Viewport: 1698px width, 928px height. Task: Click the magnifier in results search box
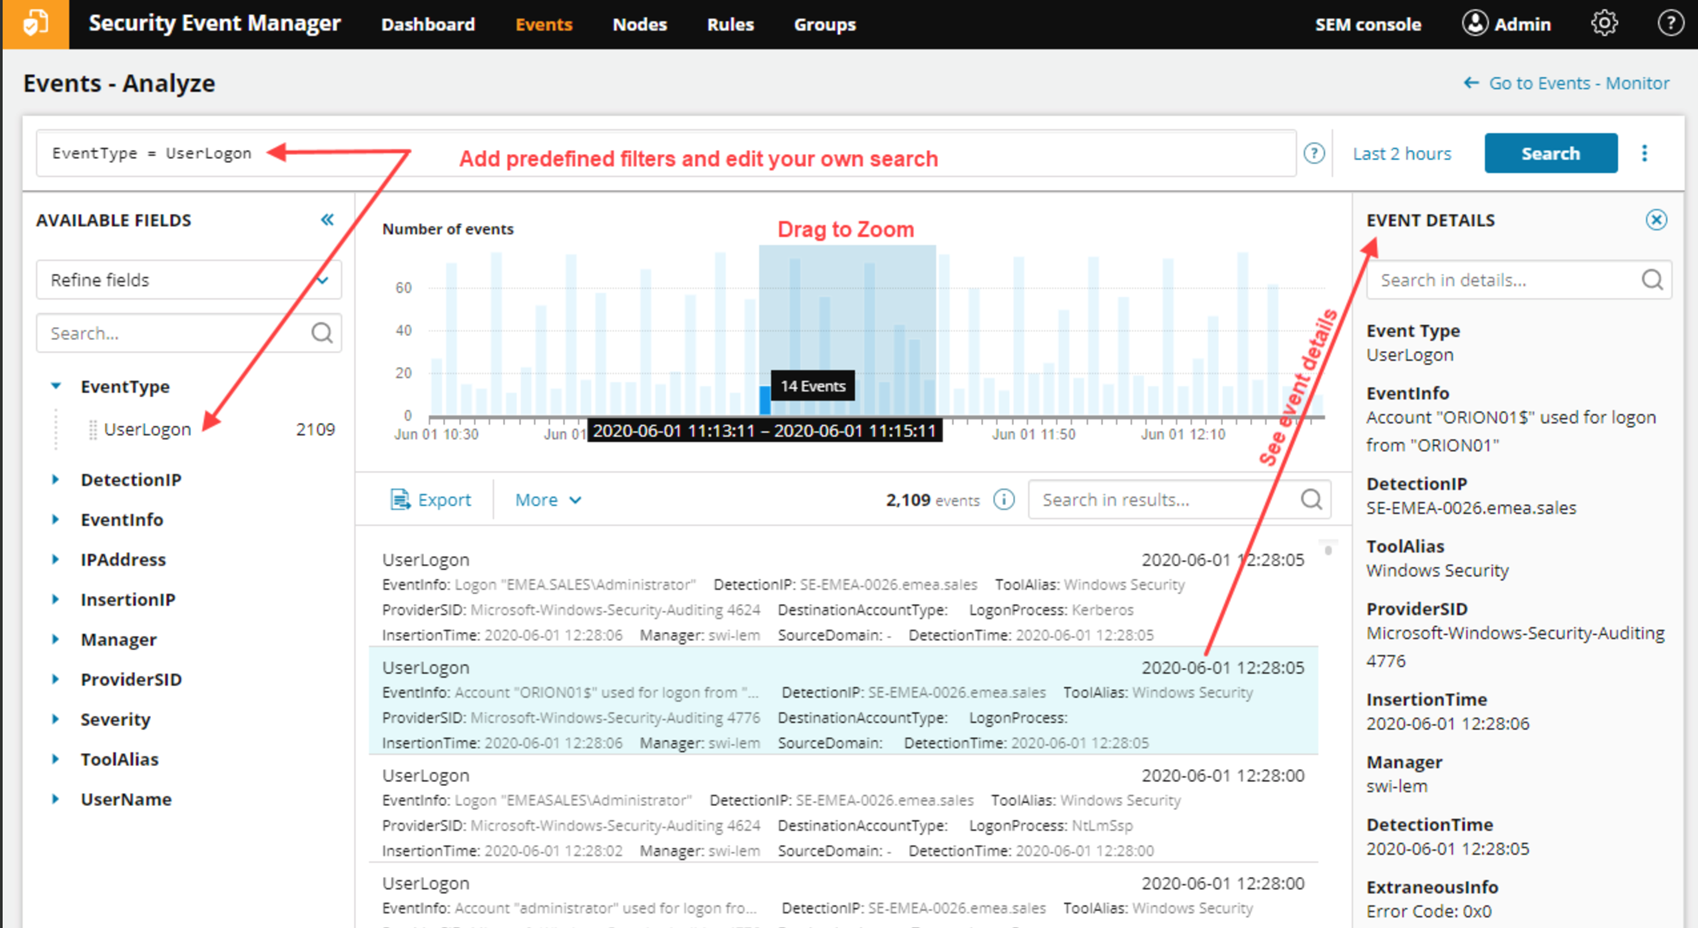(x=1311, y=500)
